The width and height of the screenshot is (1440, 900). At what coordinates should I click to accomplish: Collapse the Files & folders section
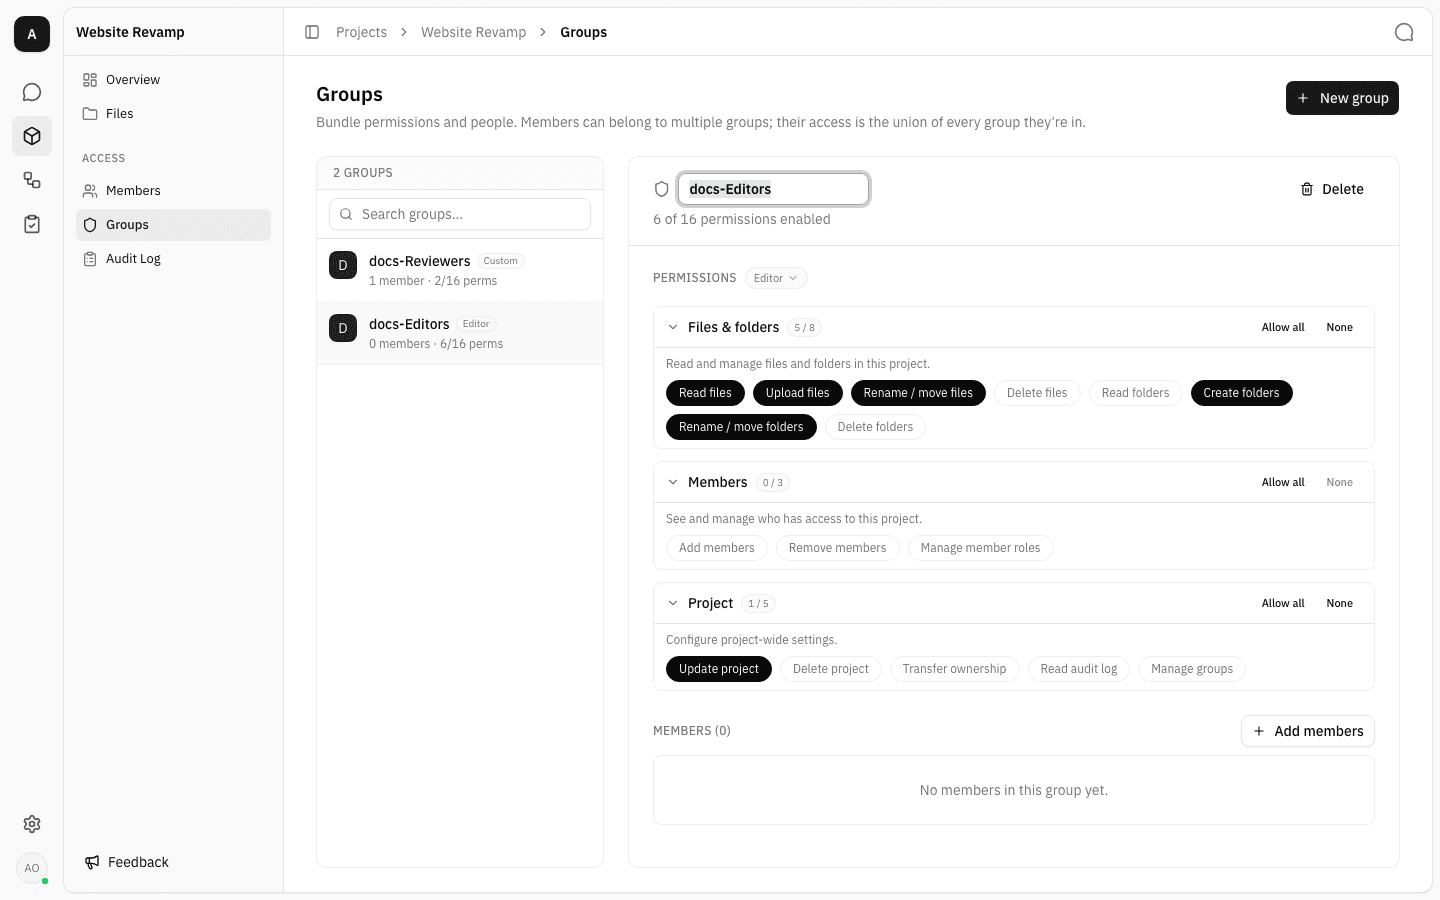pyautogui.click(x=673, y=327)
